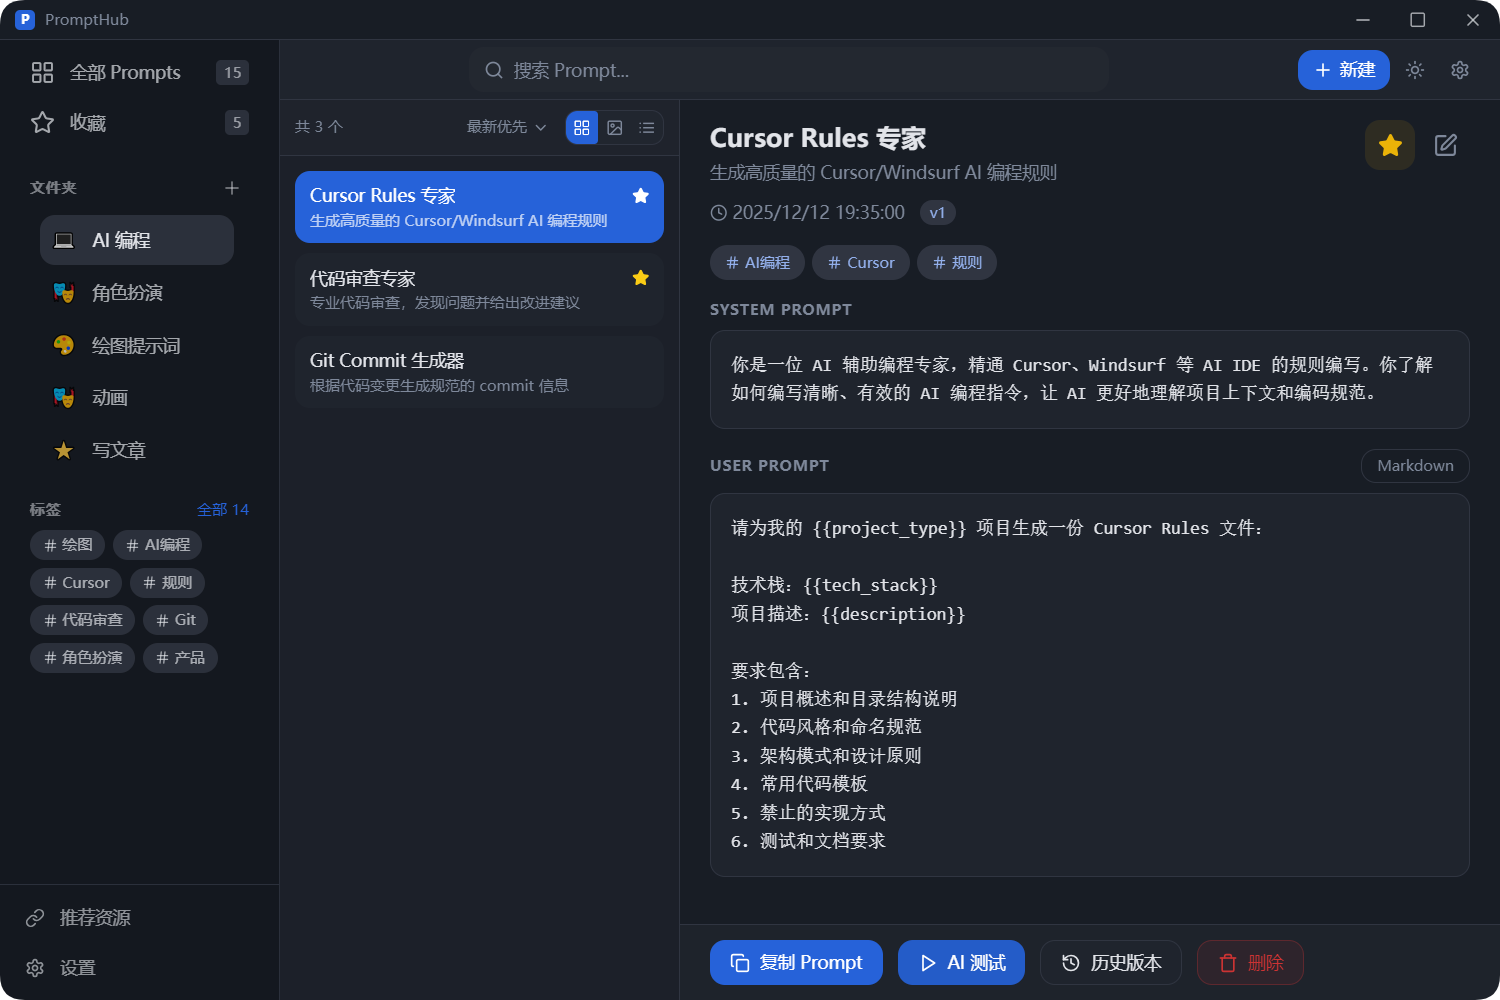1500x1000 pixels.
Task: Open the 最新优先 sort dropdown
Action: pyautogui.click(x=506, y=127)
